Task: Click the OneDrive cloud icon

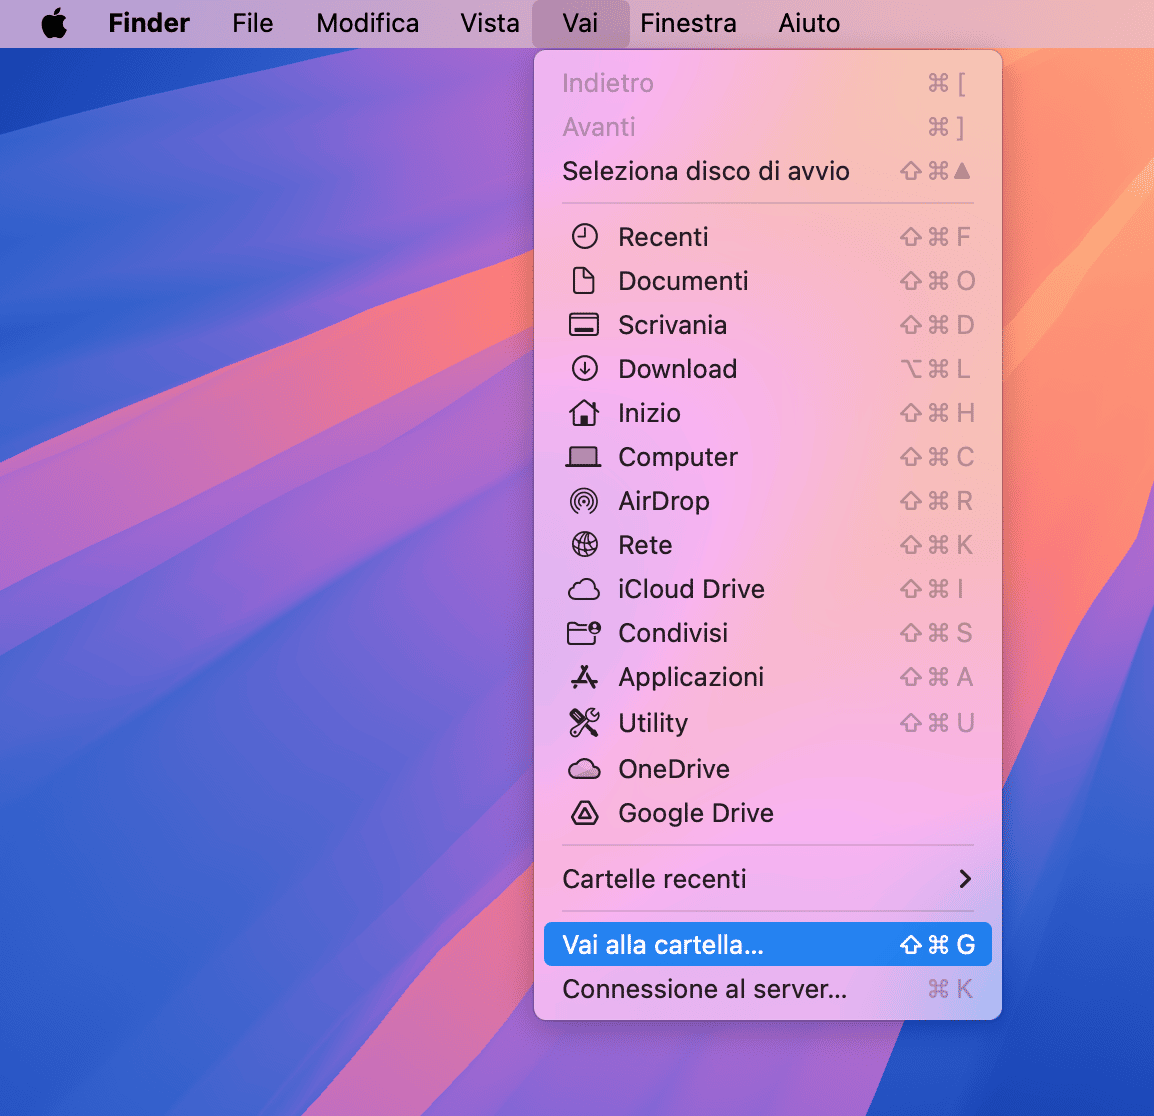Action: click(584, 769)
